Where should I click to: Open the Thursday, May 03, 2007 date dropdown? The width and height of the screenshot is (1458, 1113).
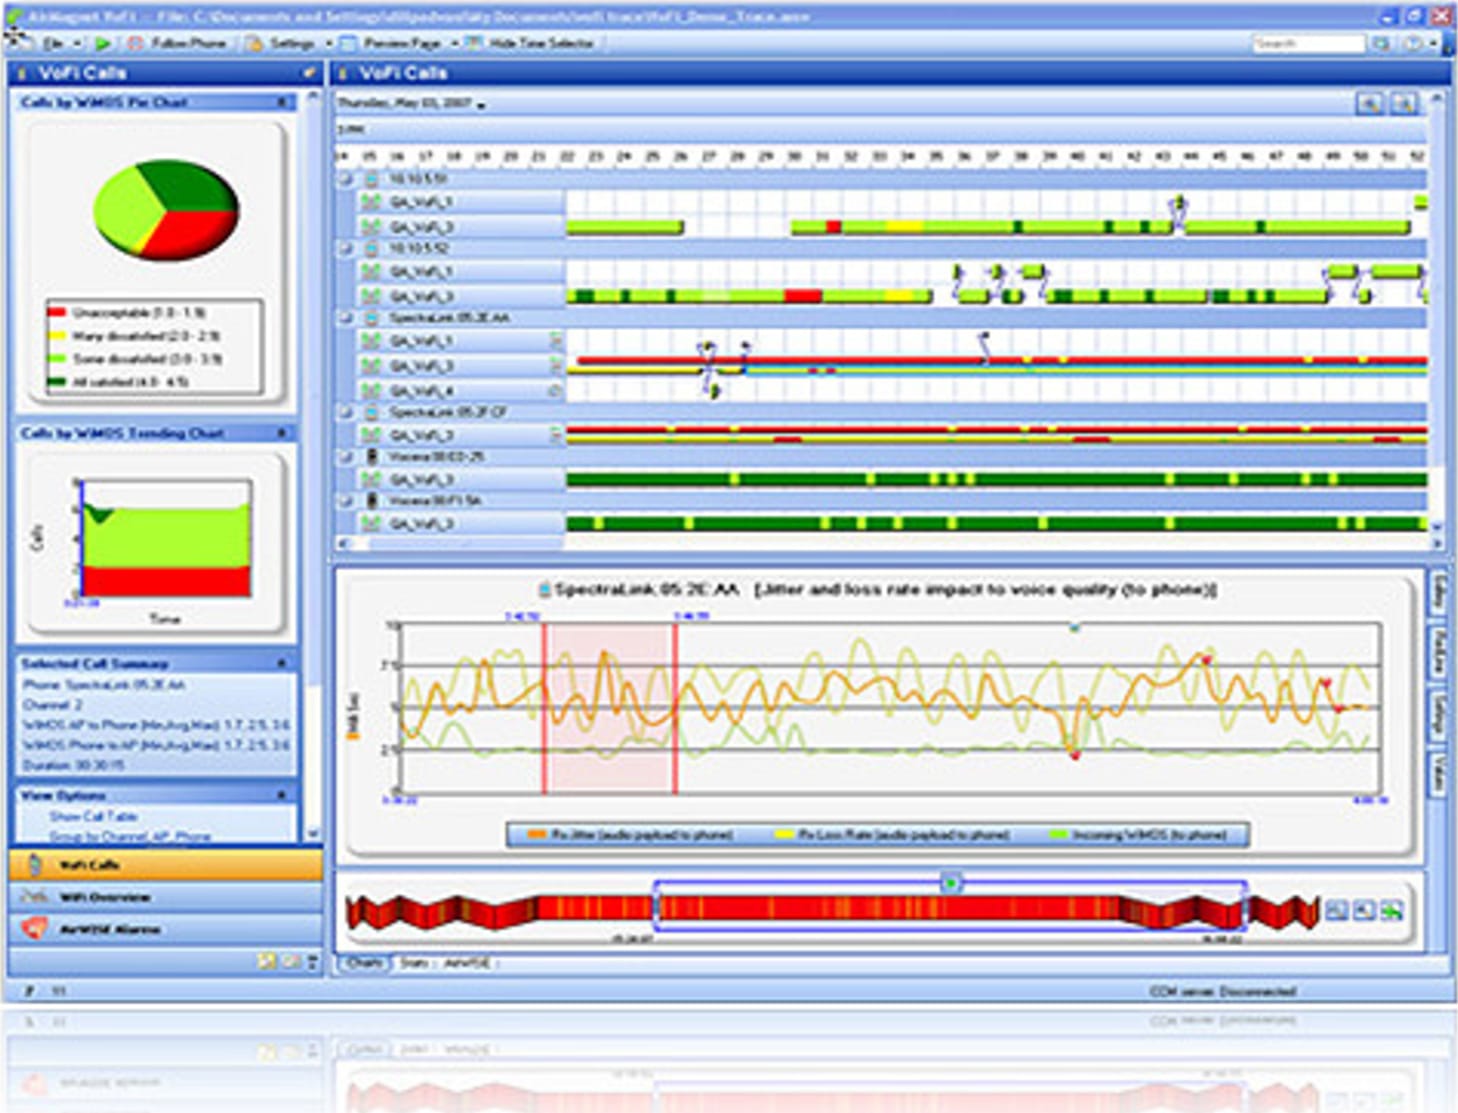point(481,104)
